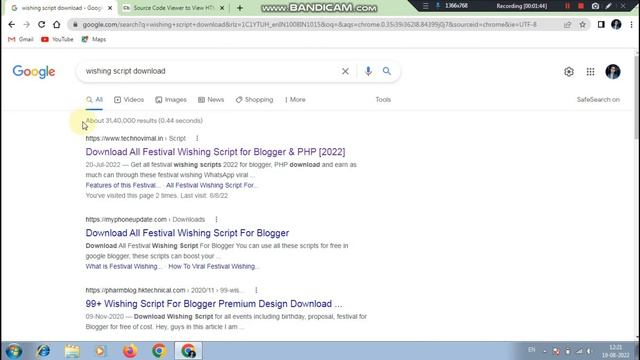This screenshot has width=640, height=360.
Task: Open How To Viral Festival Wishing sitelink
Action: pos(213,267)
